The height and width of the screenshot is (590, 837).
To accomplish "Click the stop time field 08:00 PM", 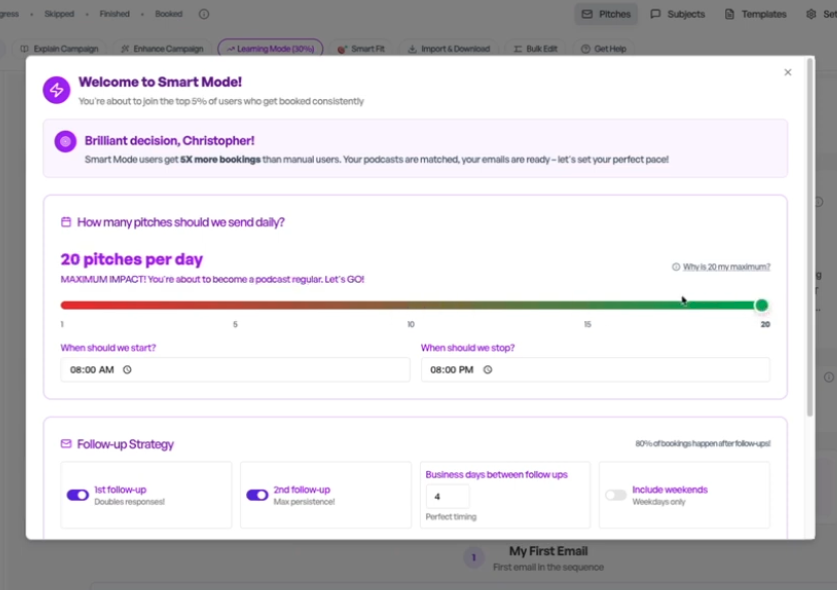I will click(x=596, y=369).
